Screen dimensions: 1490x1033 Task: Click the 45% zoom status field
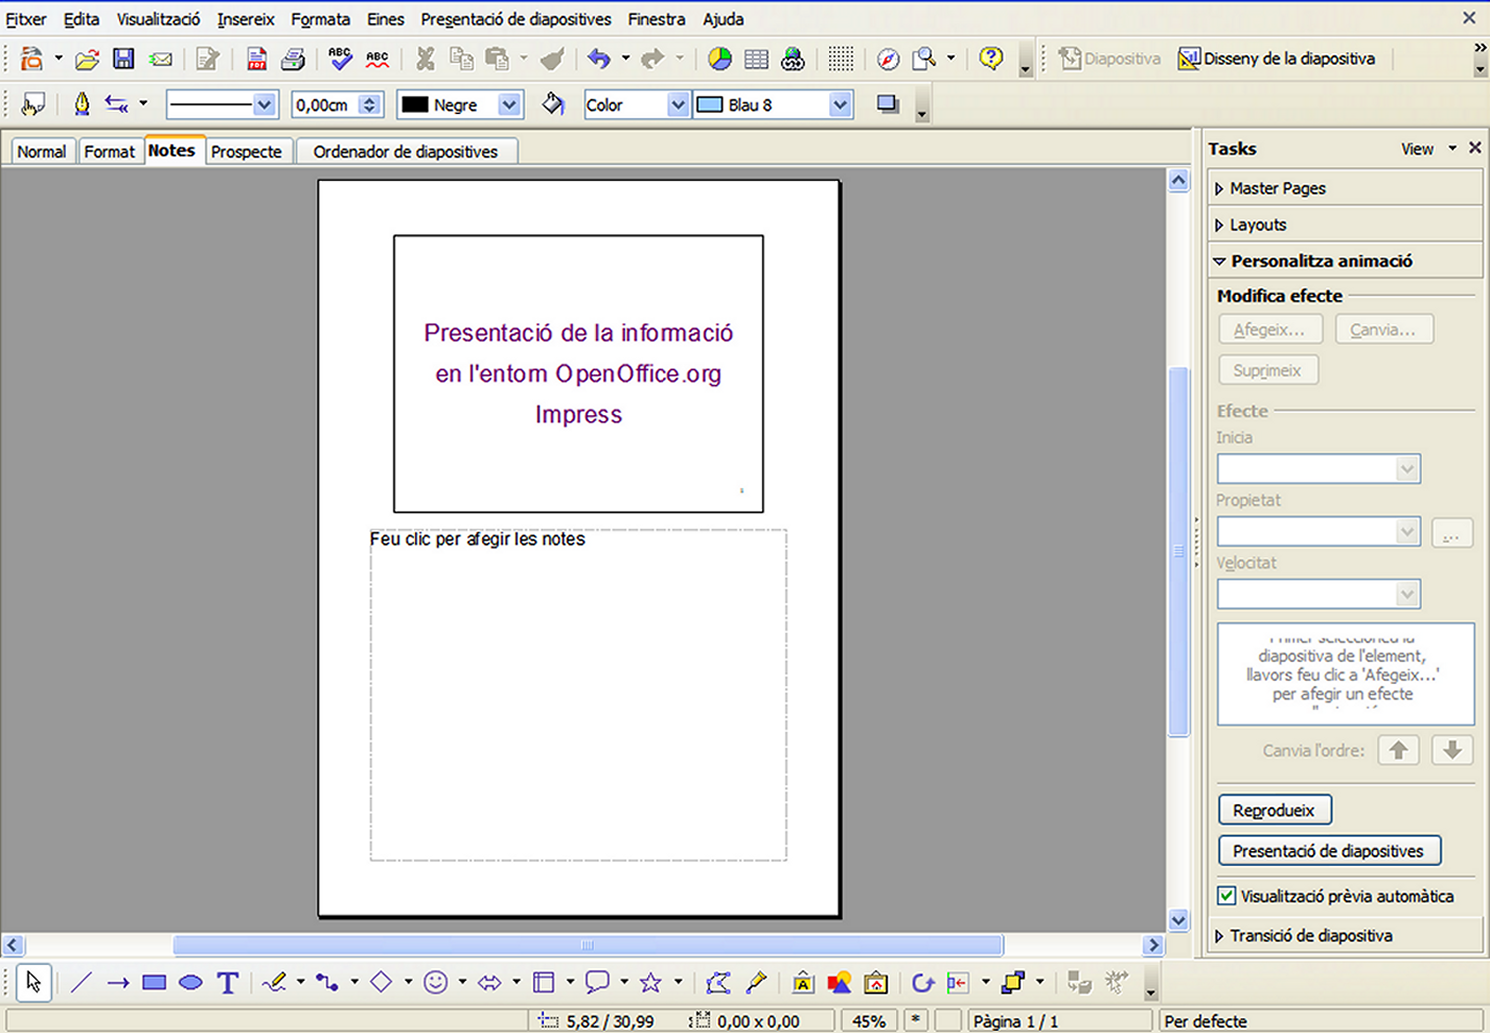(869, 1021)
